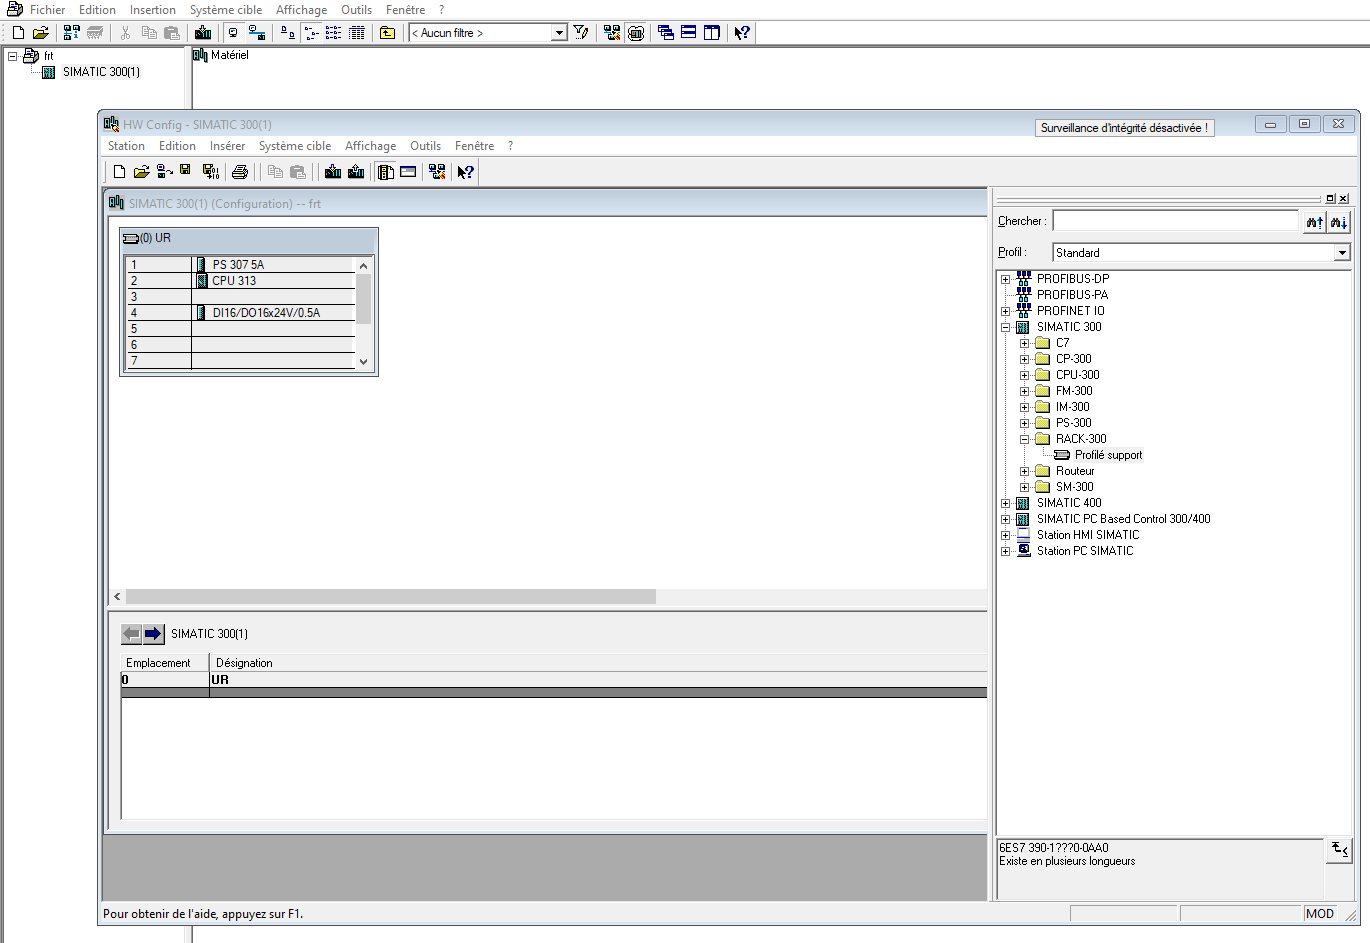Click the rack table scroll-down arrow
Image resolution: width=1370 pixels, height=943 pixels.
[364, 362]
